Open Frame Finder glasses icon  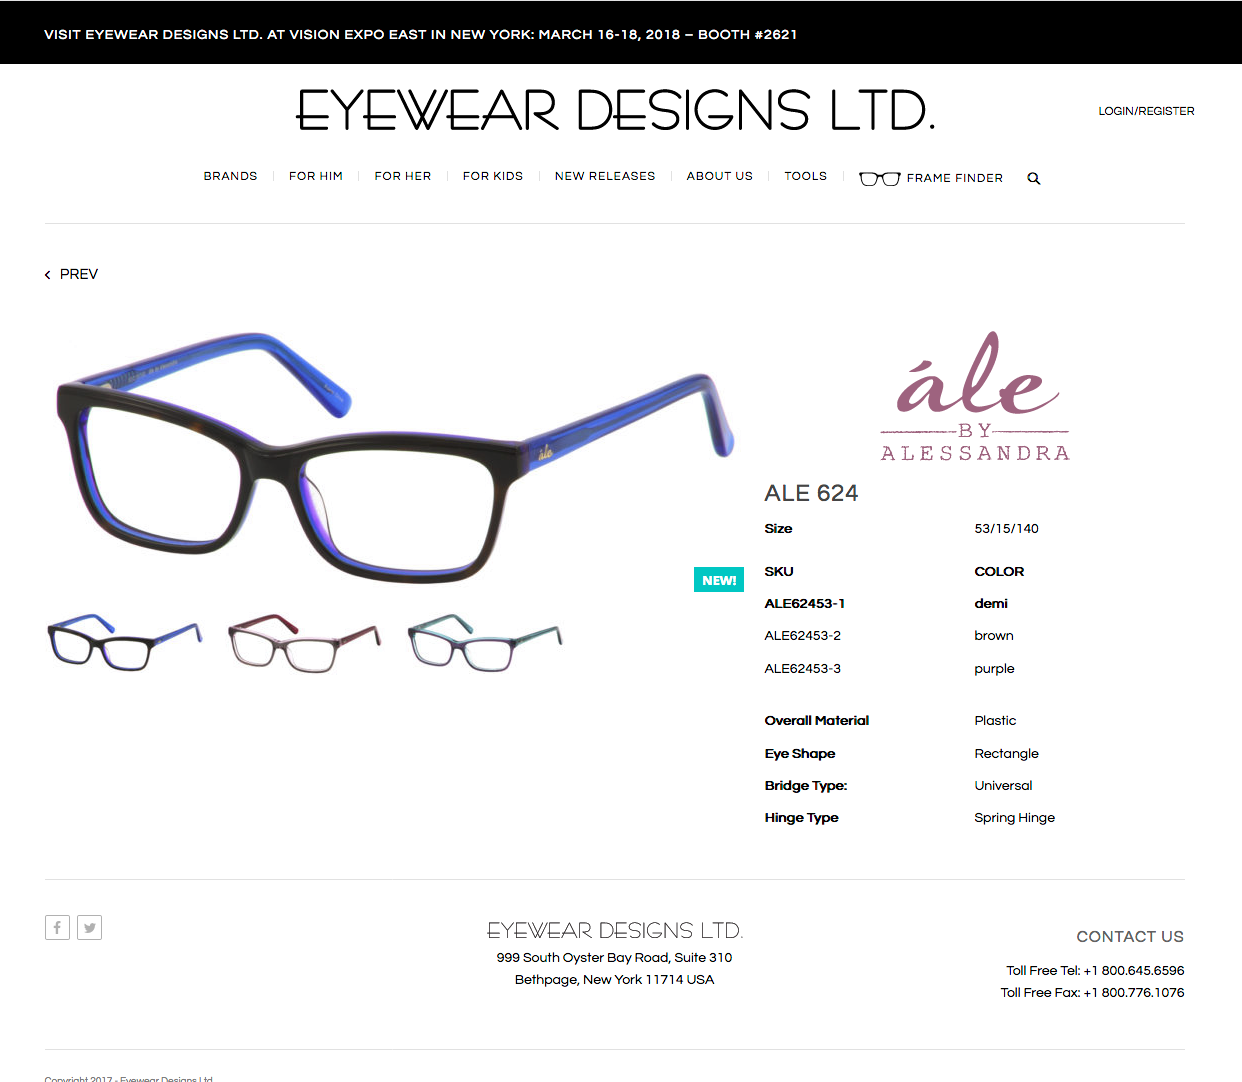click(x=880, y=178)
